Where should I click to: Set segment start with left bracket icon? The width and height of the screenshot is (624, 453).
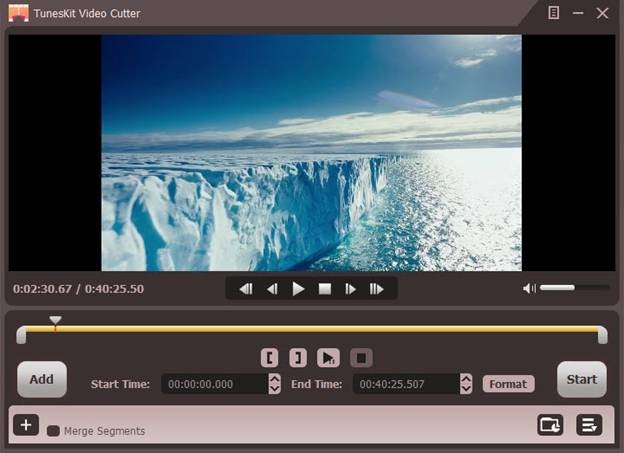coord(269,357)
